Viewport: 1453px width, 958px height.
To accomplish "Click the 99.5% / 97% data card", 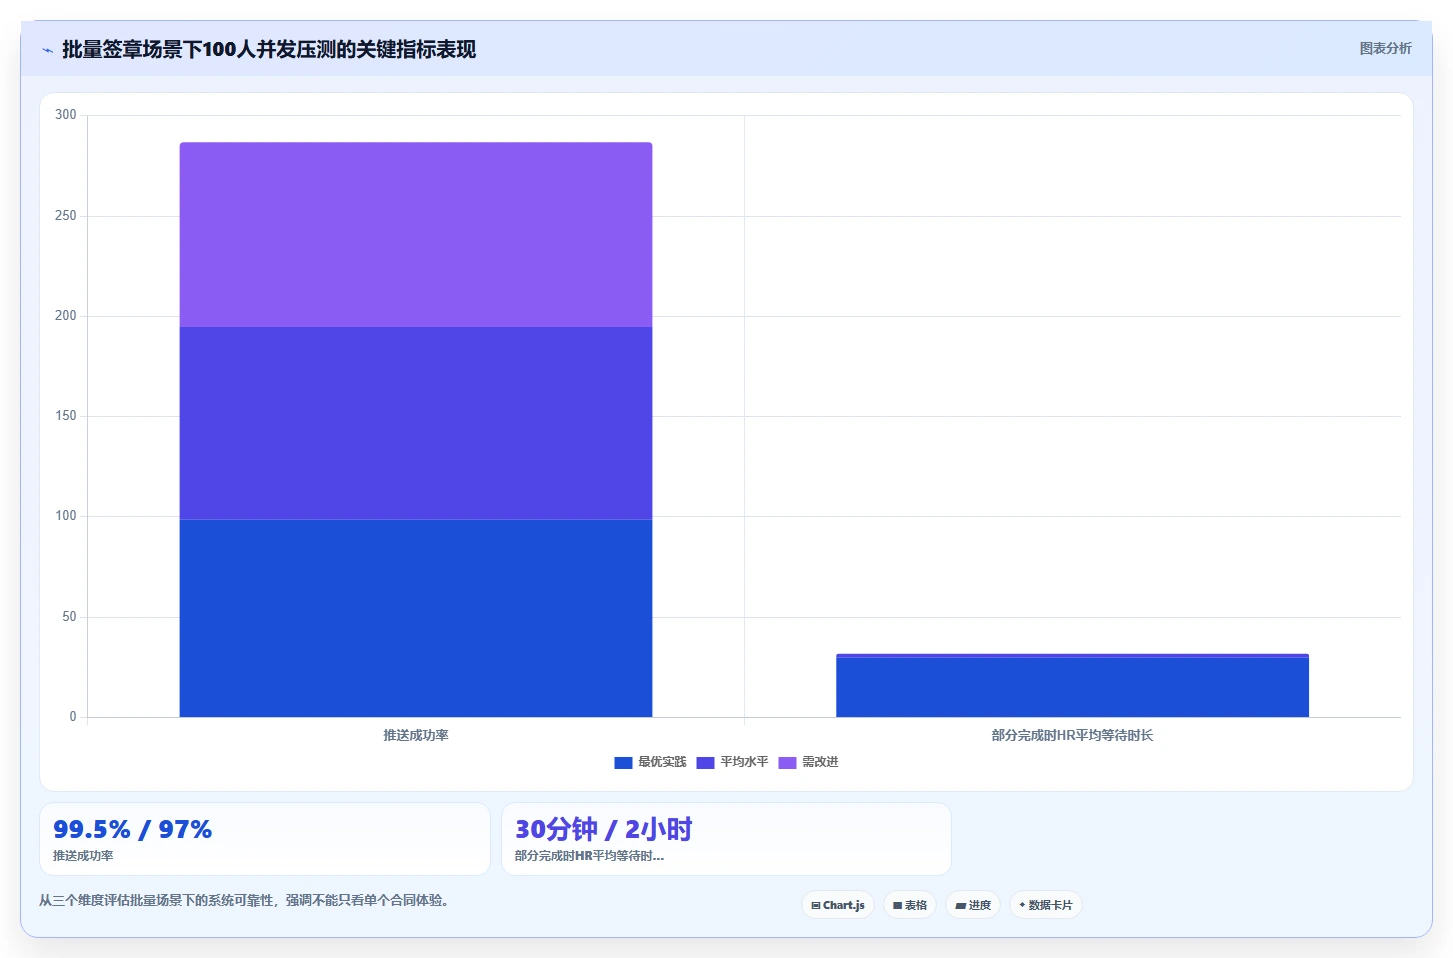I will click(265, 839).
